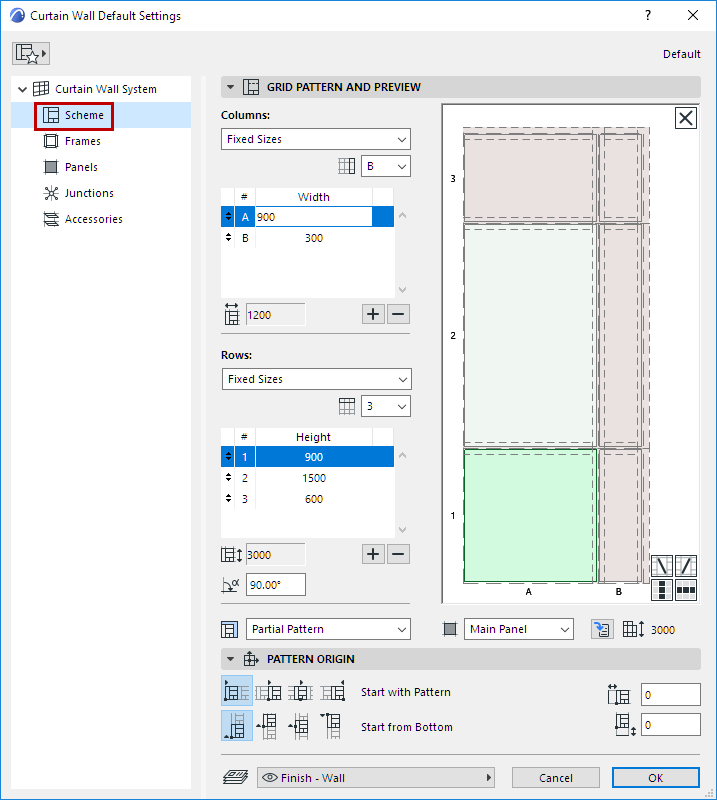Edit the grid angle field 90.00°

coord(276,585)
